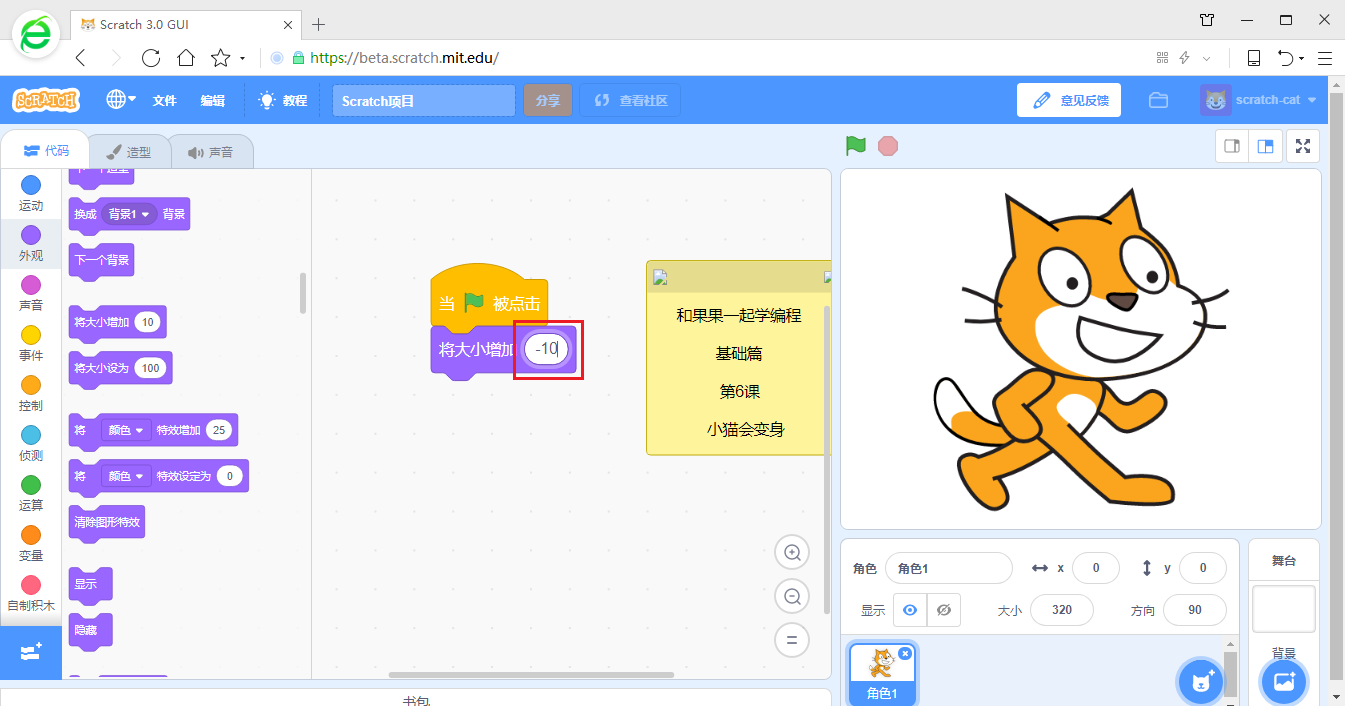Select the 运动 motion category
The height and width of the screenshot is (706, 1345).
[x=31, y=194]
